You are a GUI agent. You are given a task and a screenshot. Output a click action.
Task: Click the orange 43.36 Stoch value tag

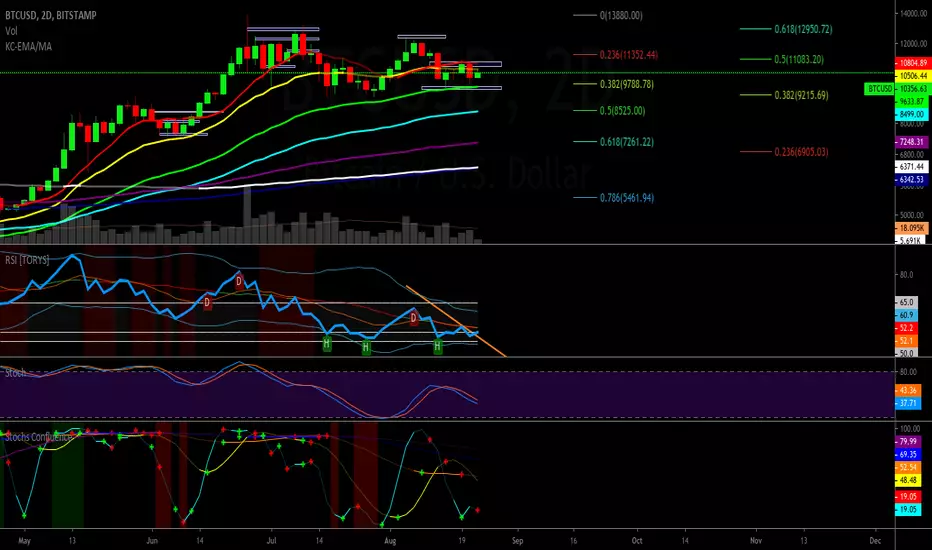[x=908, y=391]
